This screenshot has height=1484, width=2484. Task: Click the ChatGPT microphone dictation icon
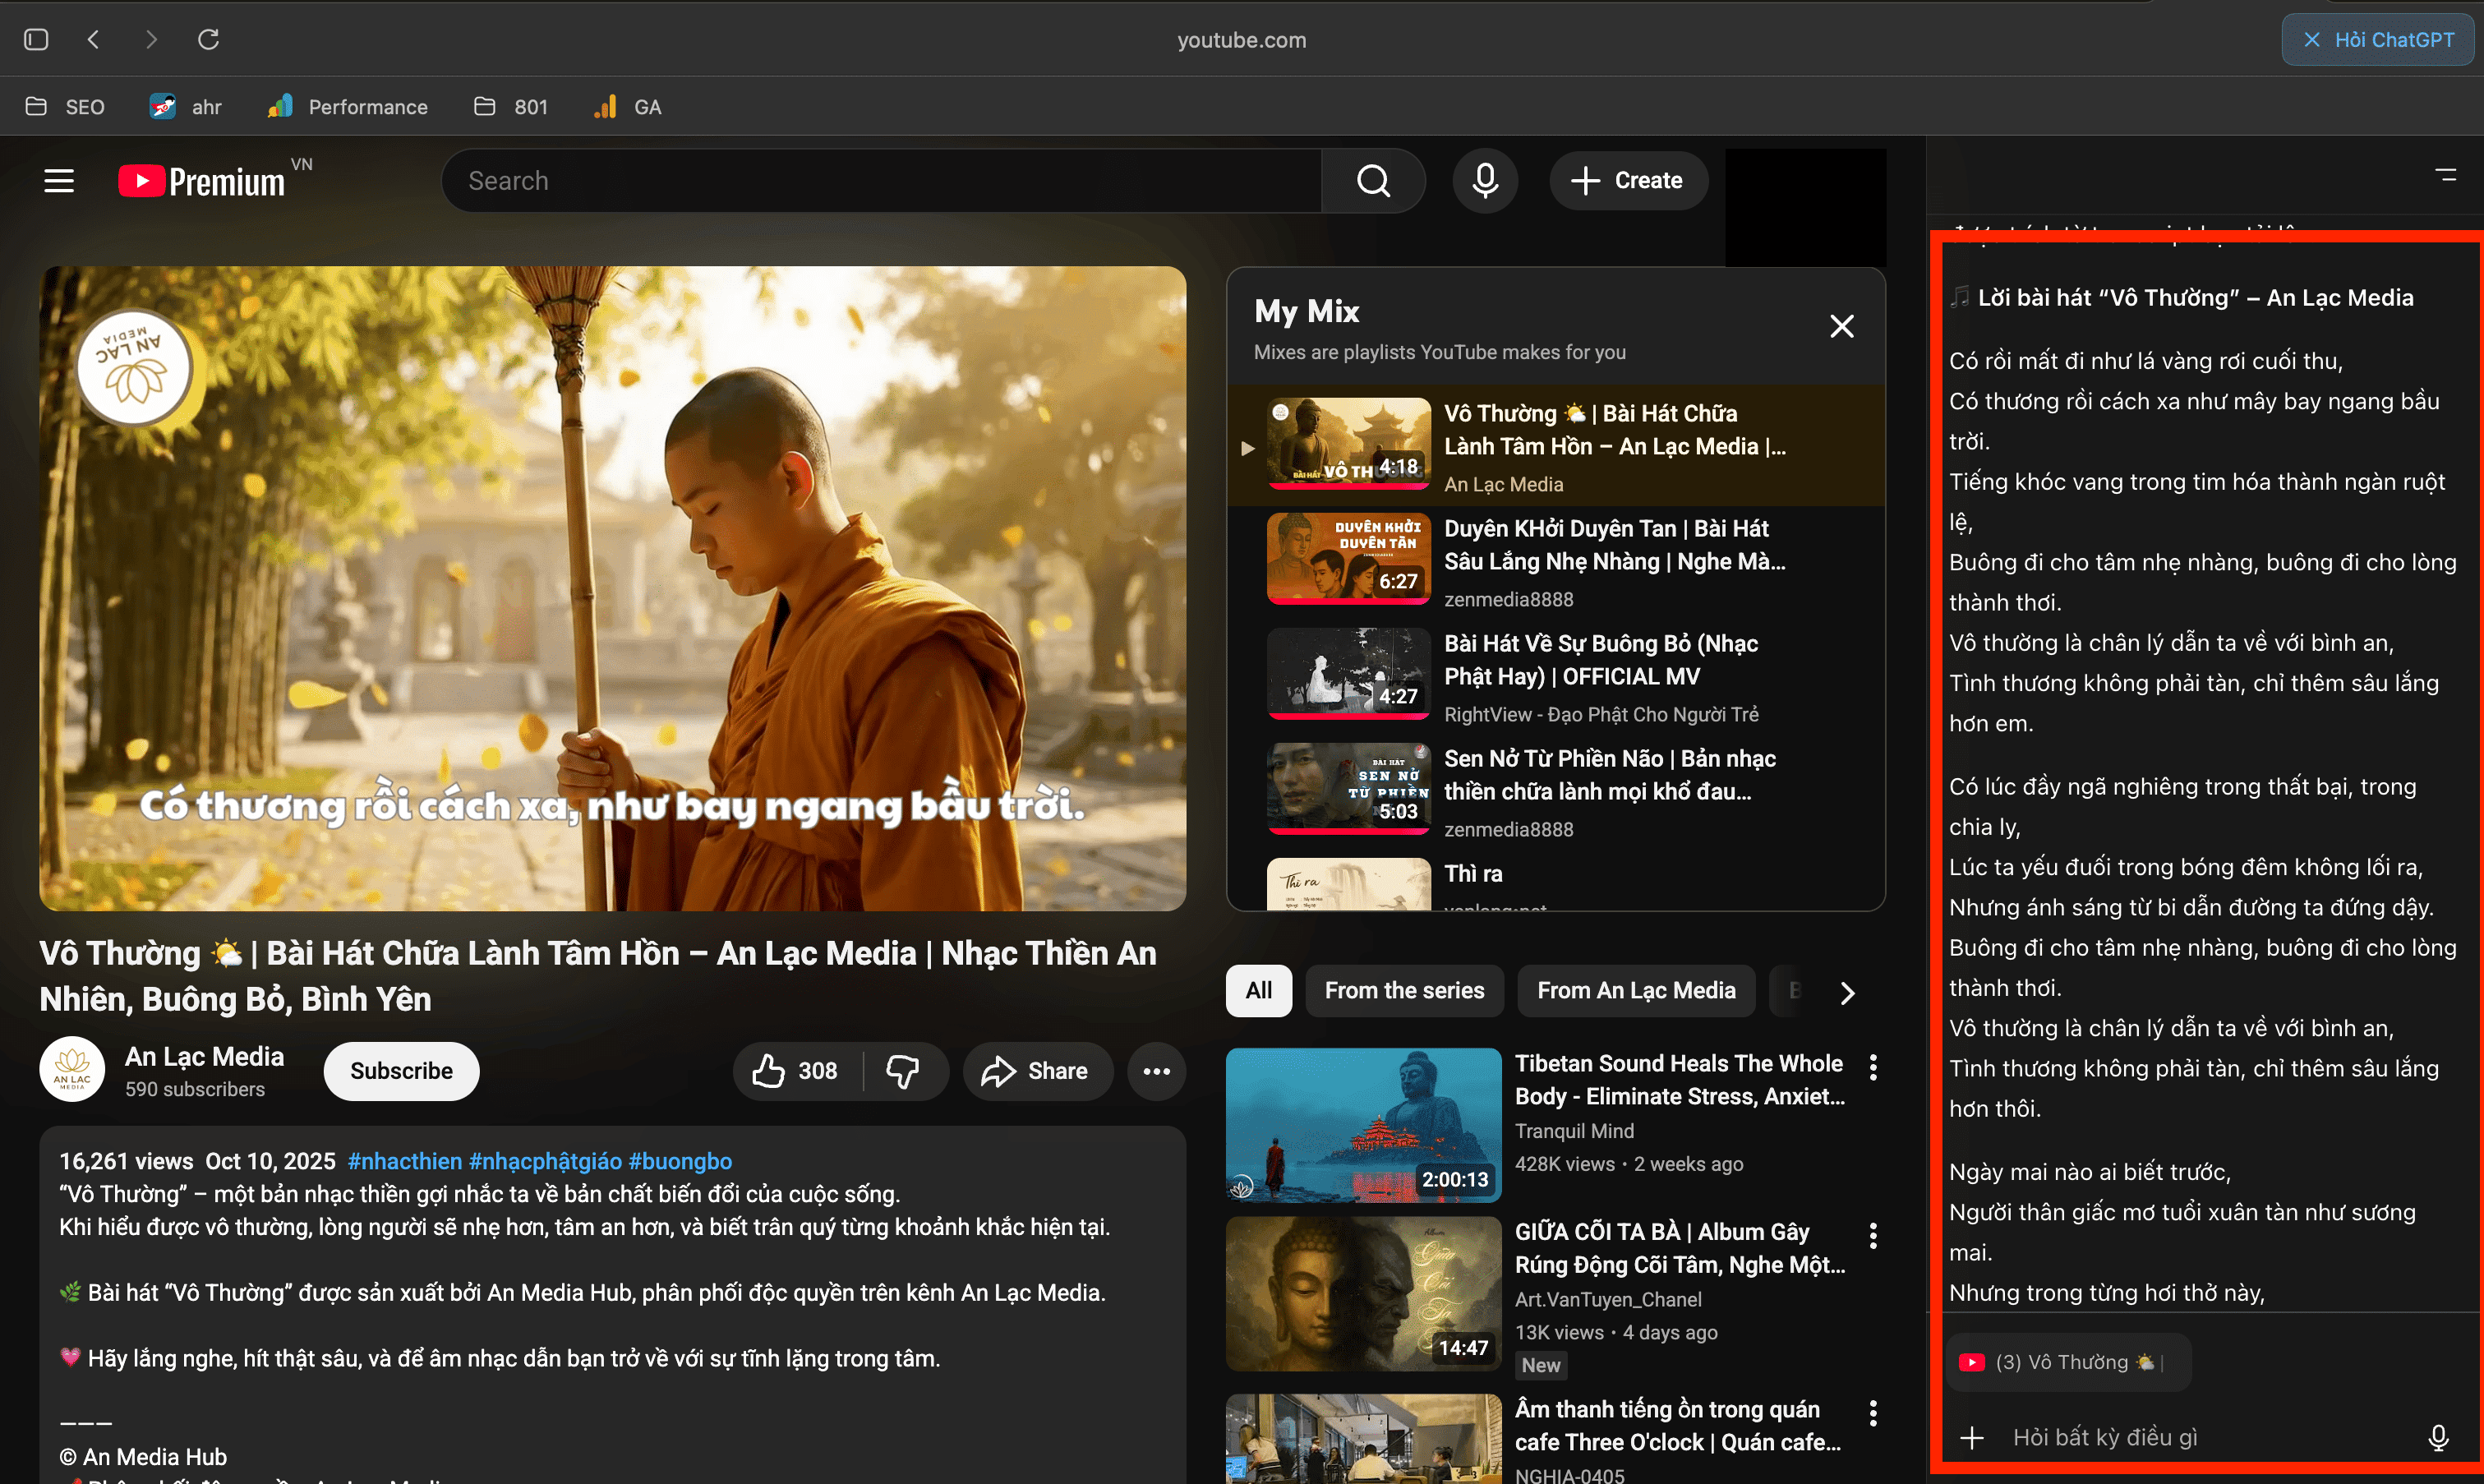pyautogui.click(x=2438, y=1437)
